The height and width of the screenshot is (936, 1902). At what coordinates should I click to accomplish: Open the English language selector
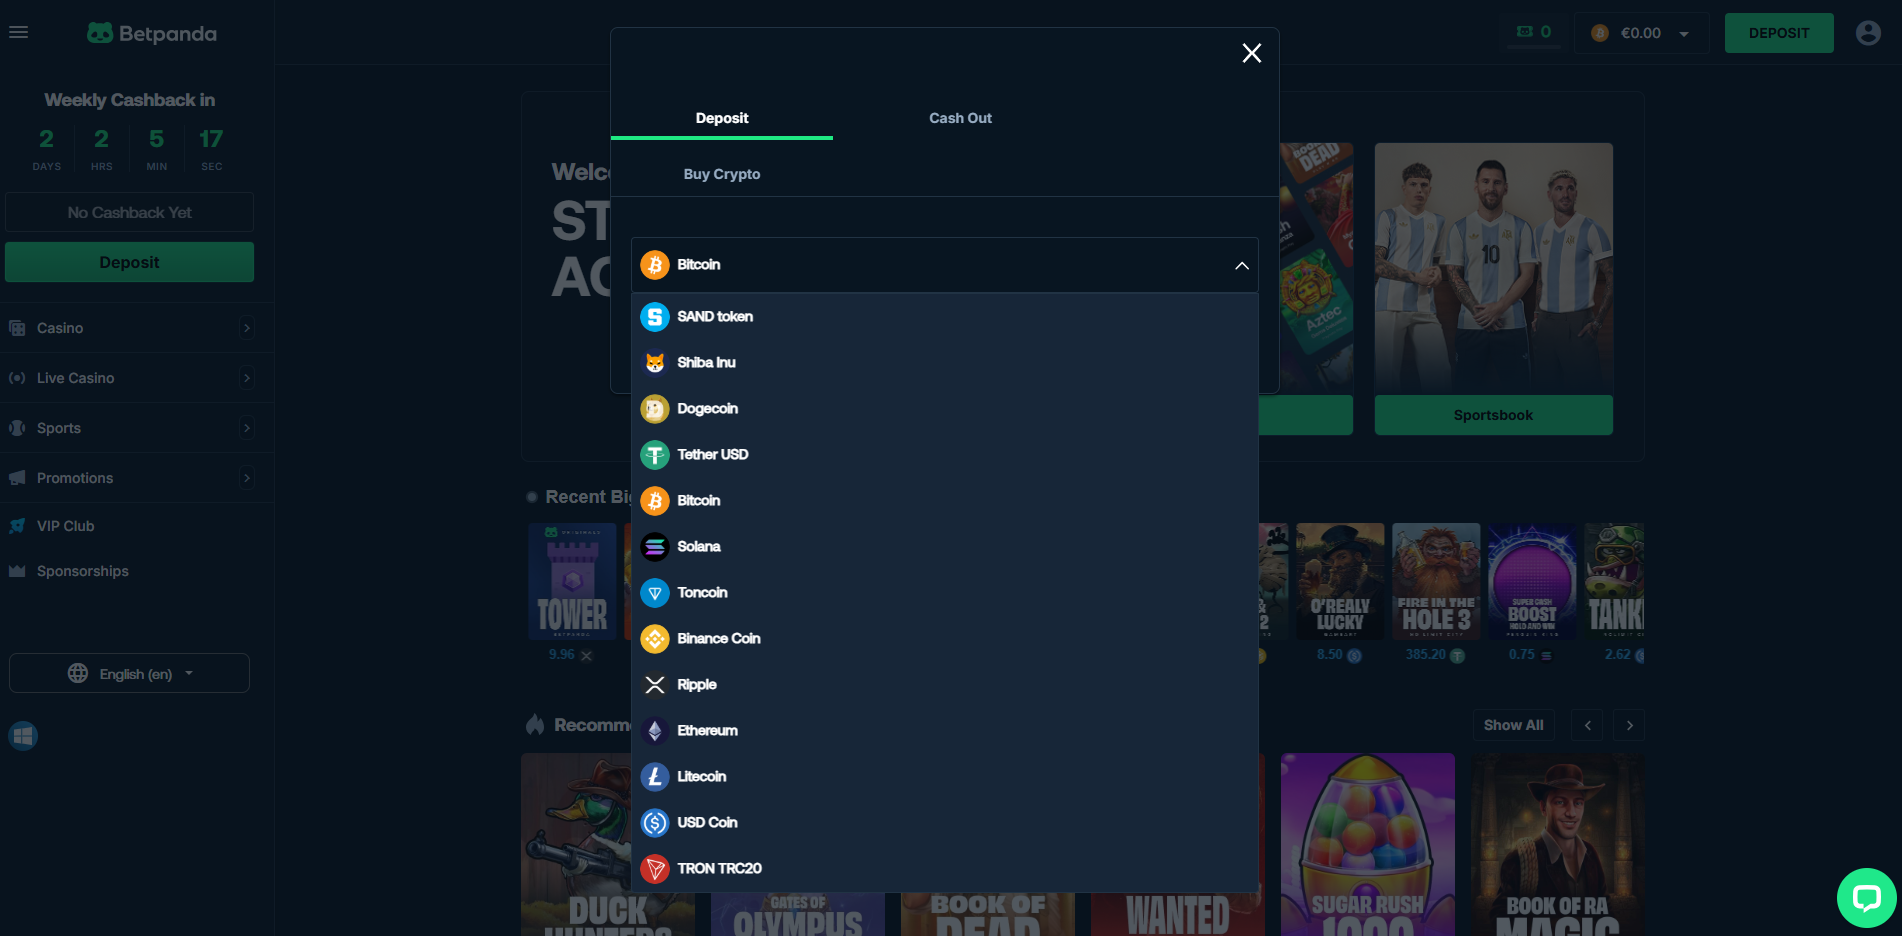click(x=129, y=673)
